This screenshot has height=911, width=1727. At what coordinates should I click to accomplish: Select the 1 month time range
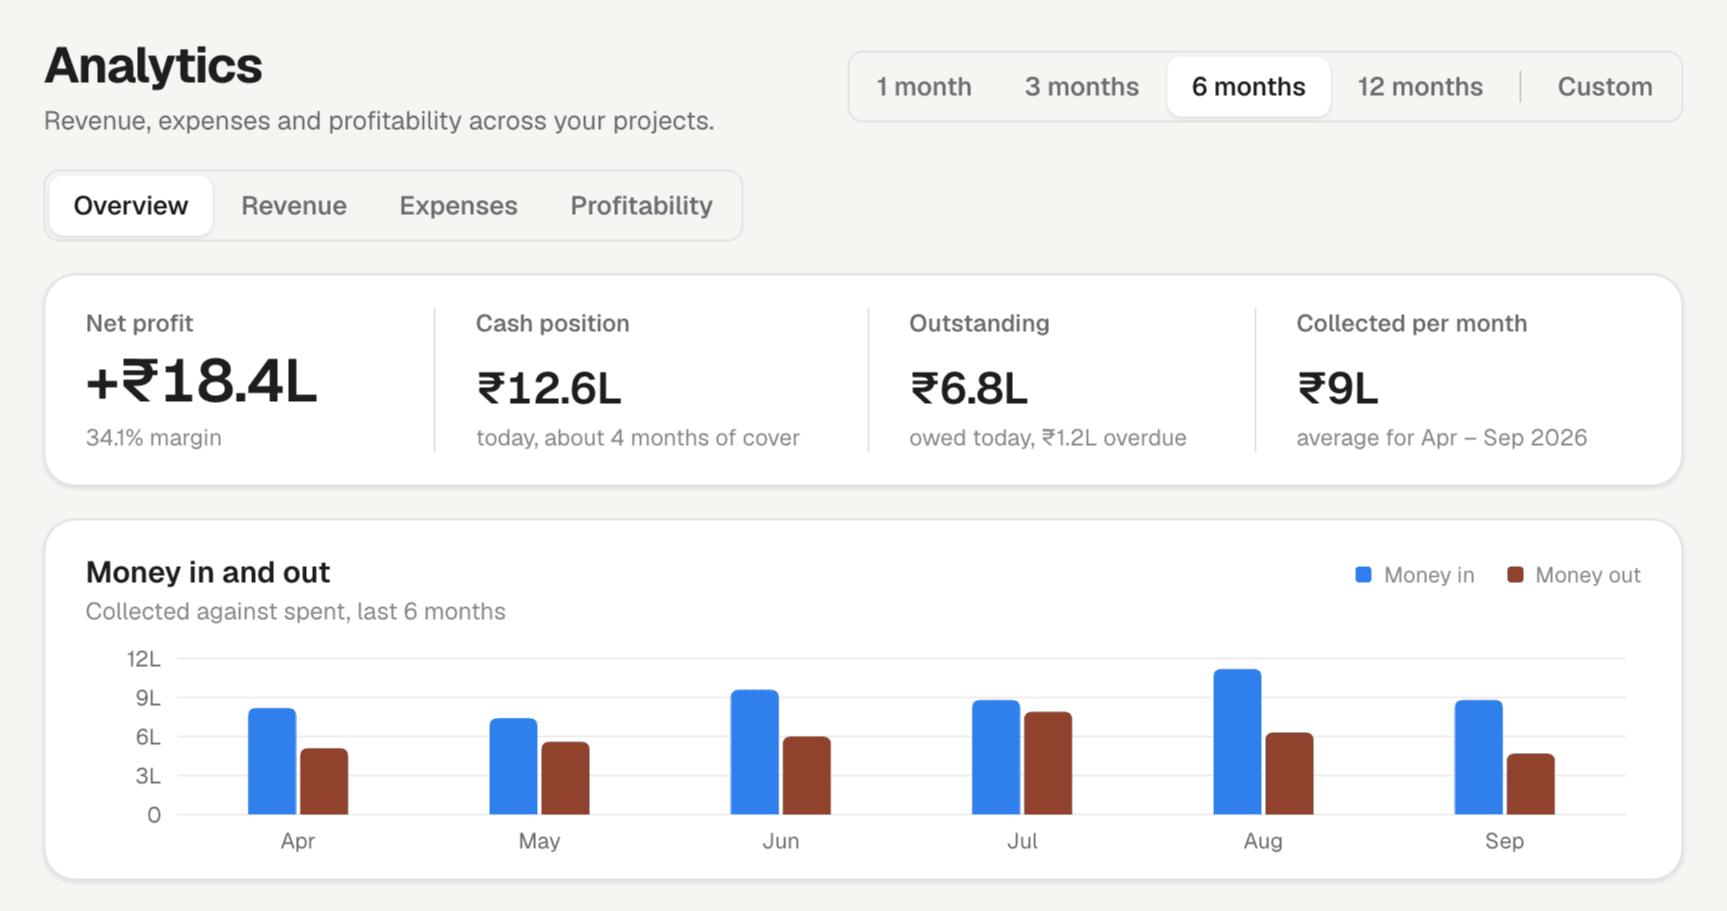pos(924,87)
